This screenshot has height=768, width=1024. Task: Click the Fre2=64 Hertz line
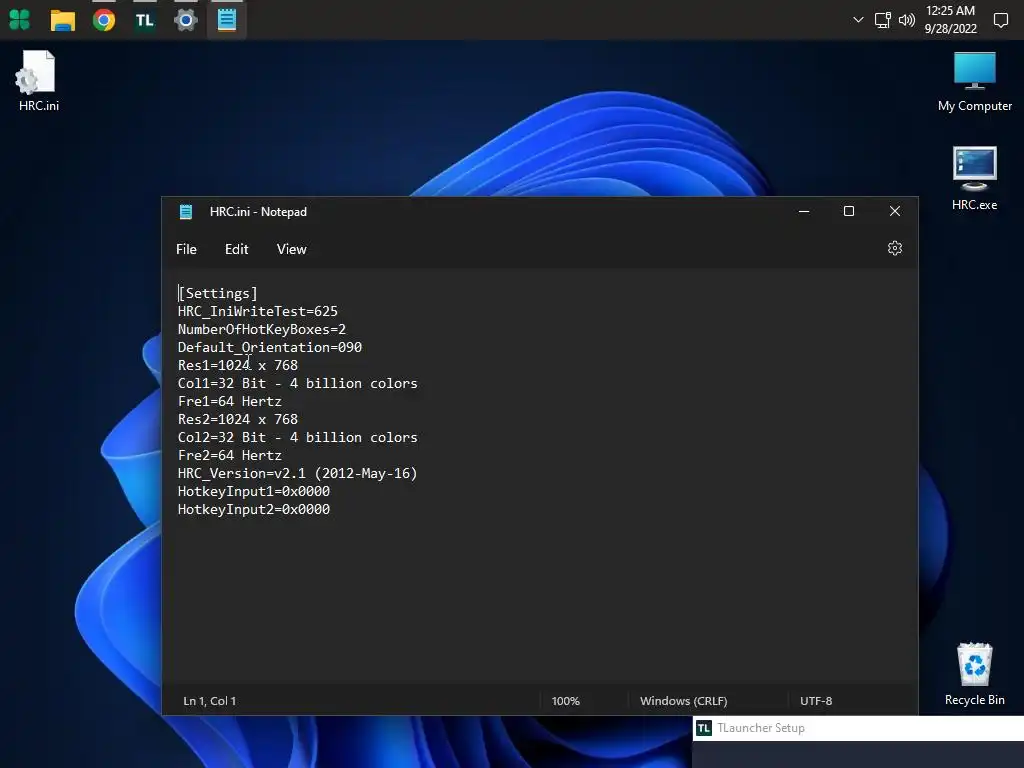point(230,455)
